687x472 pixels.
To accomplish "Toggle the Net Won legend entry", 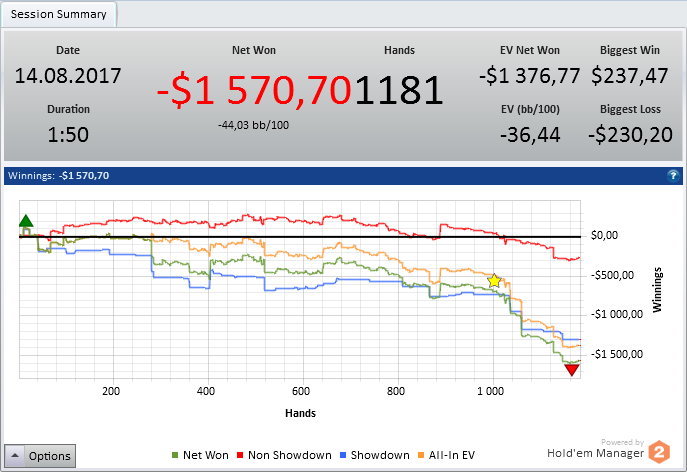I will [200, 455].
